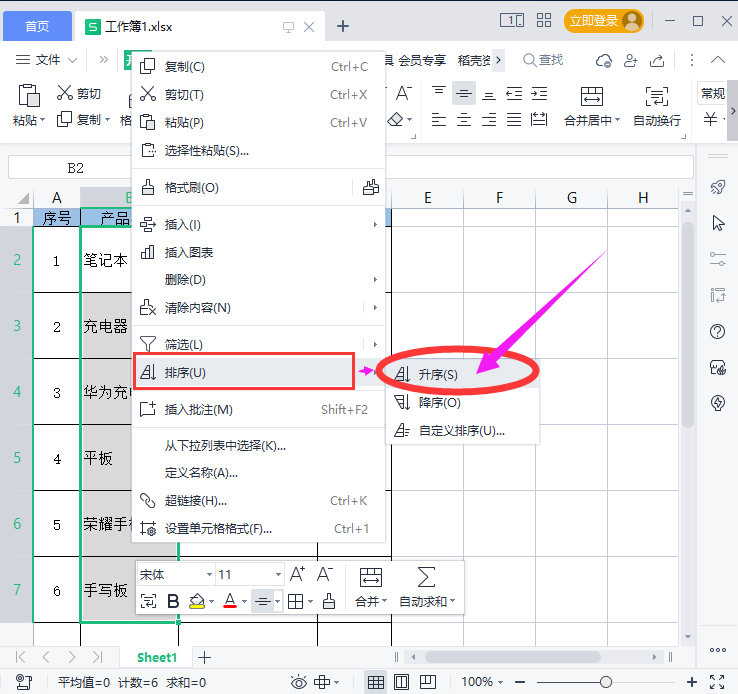The image size is (738, 694).
Task: Toggle reading crosshair mode in status bar
Action: pyautogui.click(x=322, y=682)
